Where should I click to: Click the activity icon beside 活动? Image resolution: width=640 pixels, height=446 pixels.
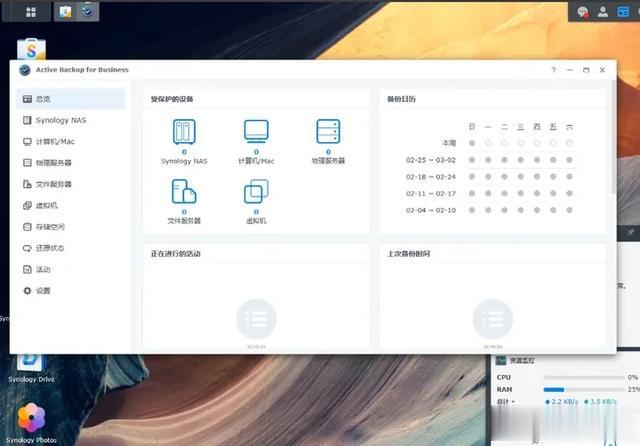(27, 269)
